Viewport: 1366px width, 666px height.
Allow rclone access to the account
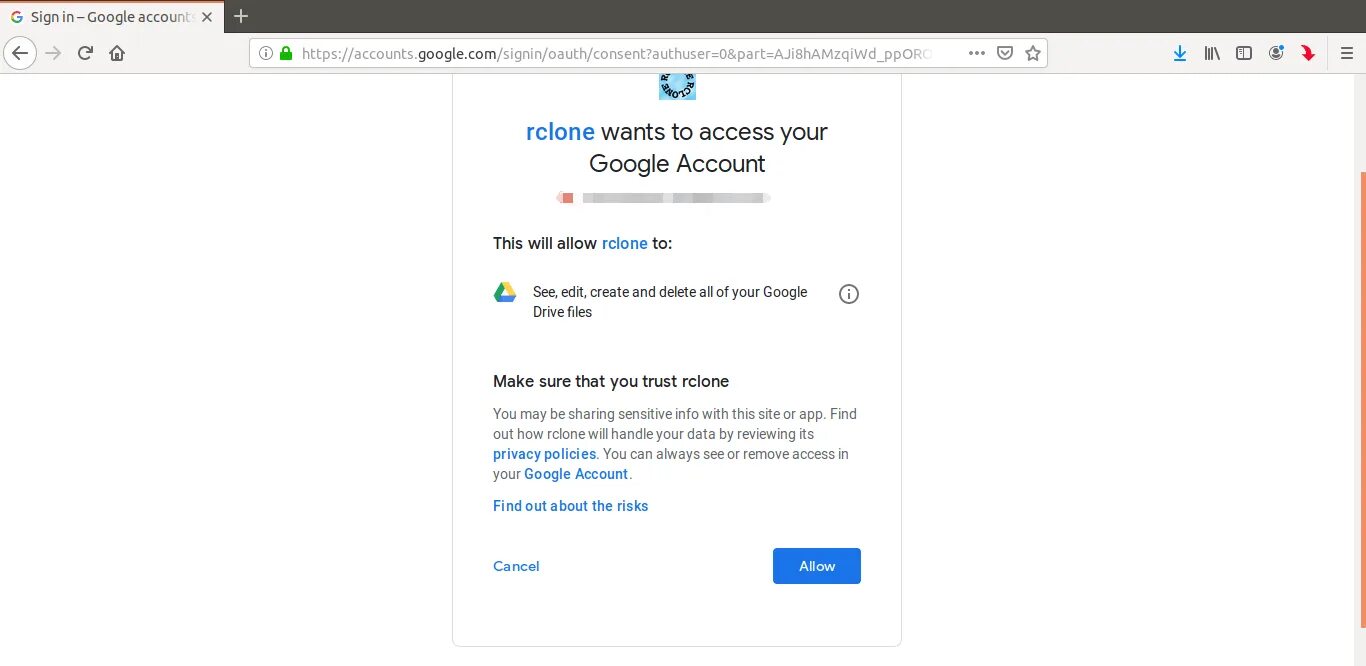[x=817, y=566]
